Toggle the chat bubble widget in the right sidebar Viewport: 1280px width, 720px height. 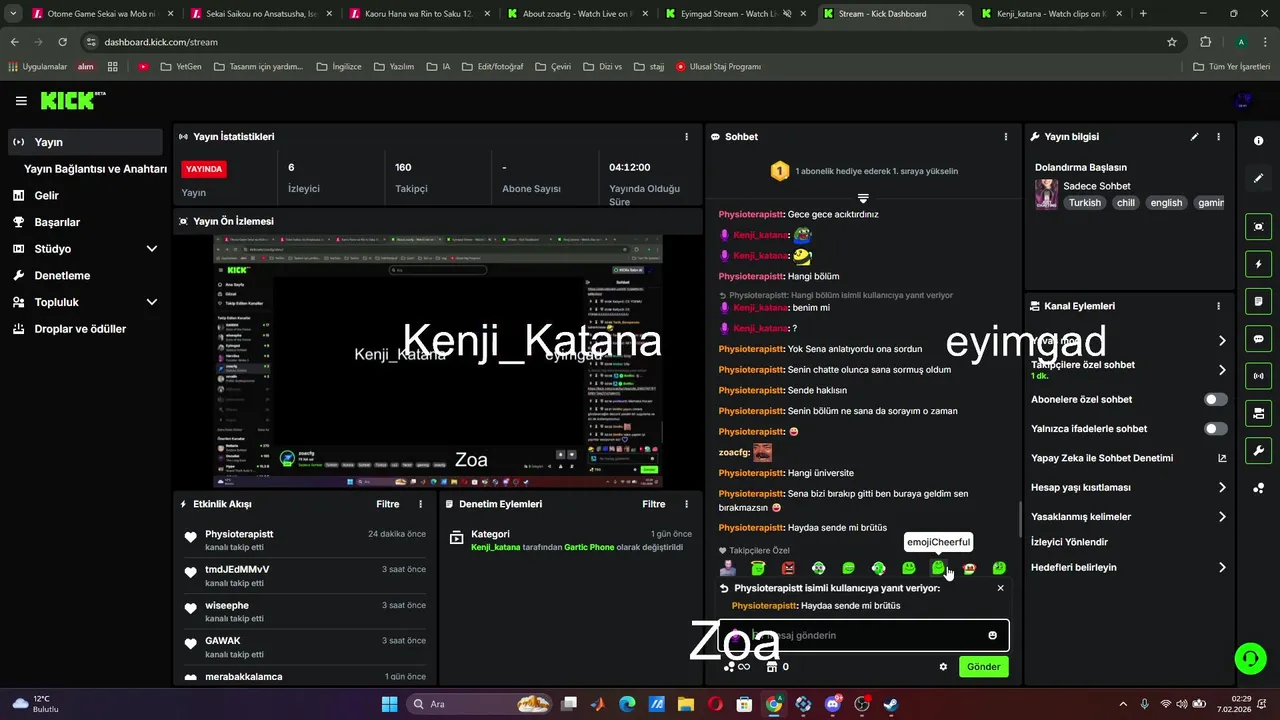tap(1258, 339)
